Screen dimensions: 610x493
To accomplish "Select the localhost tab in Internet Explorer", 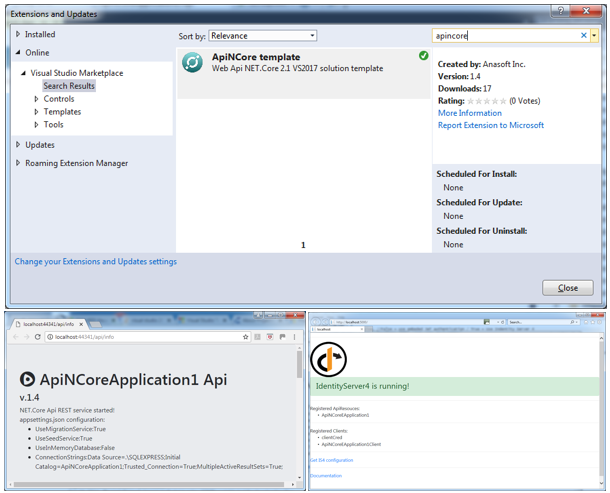I will point(337,329).
